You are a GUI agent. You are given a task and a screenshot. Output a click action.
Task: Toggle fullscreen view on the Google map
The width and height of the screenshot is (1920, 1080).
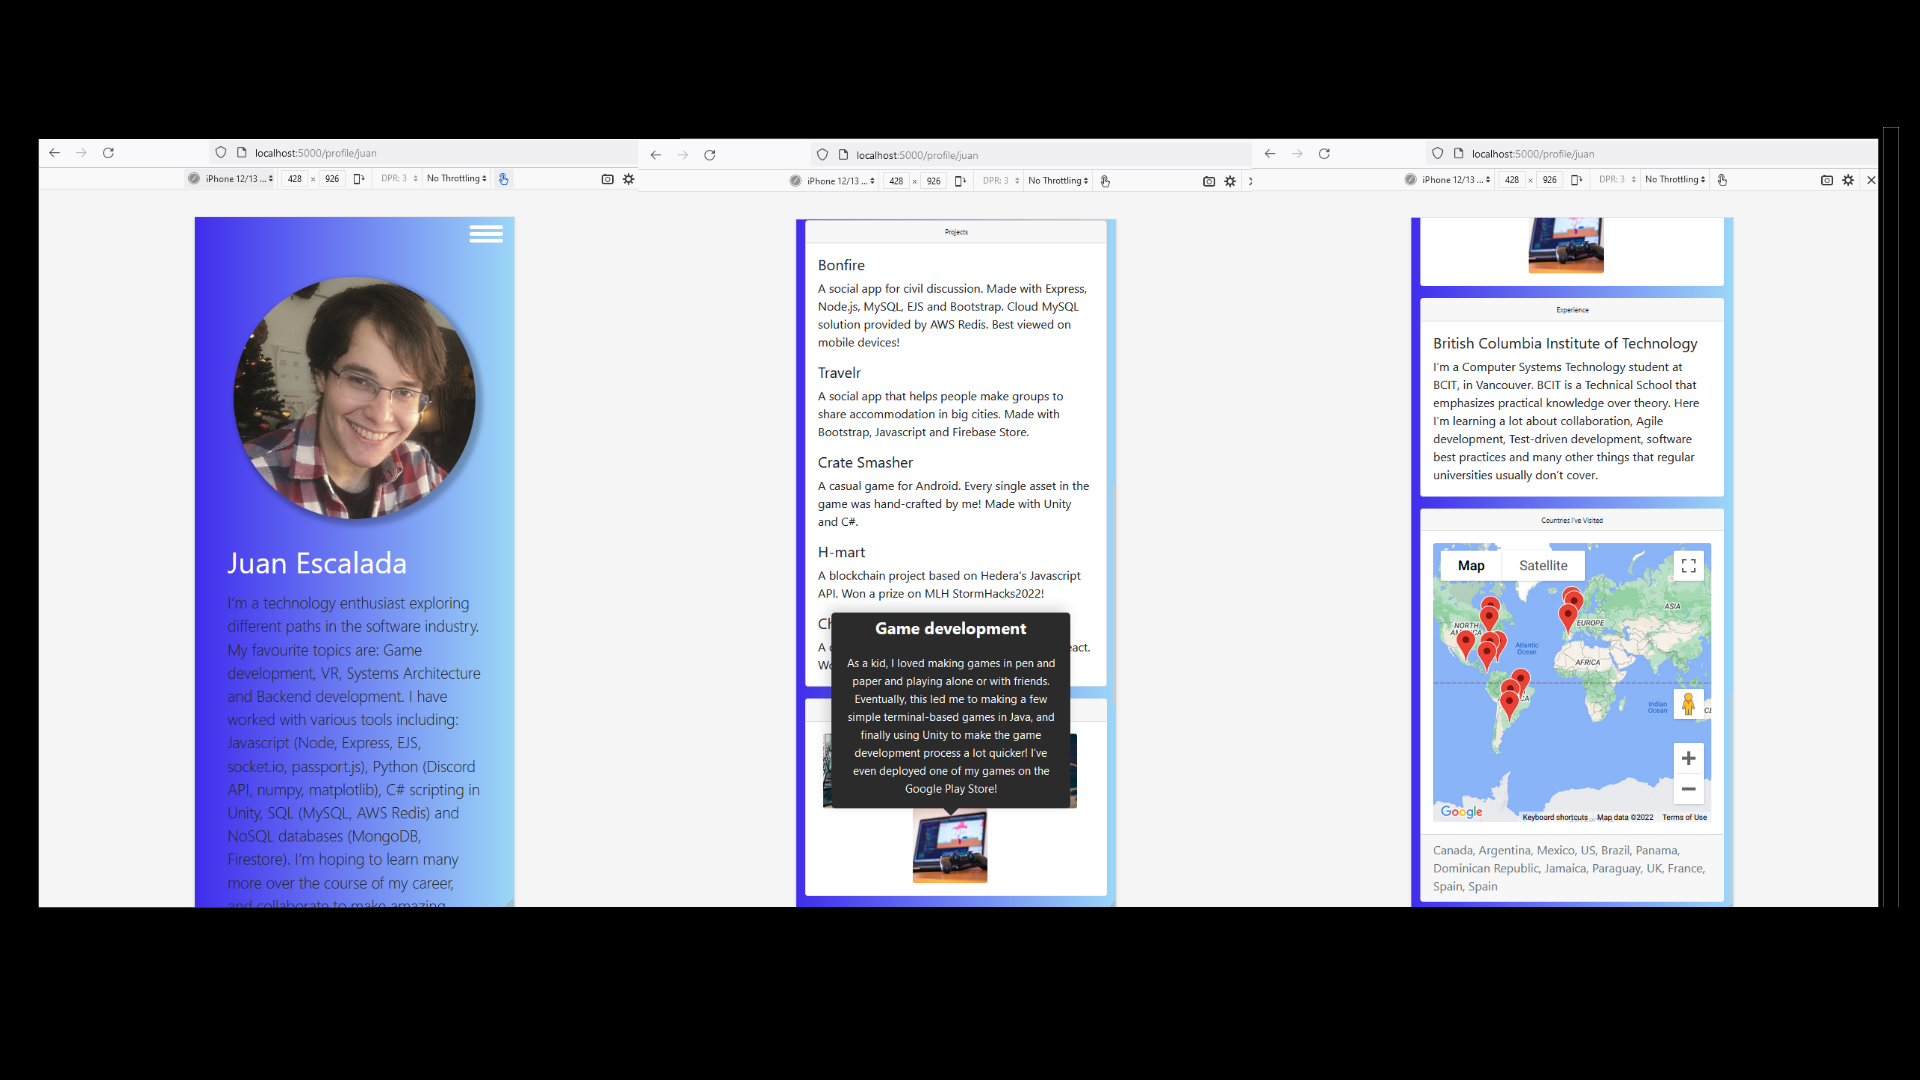(x=1688, y=566)
